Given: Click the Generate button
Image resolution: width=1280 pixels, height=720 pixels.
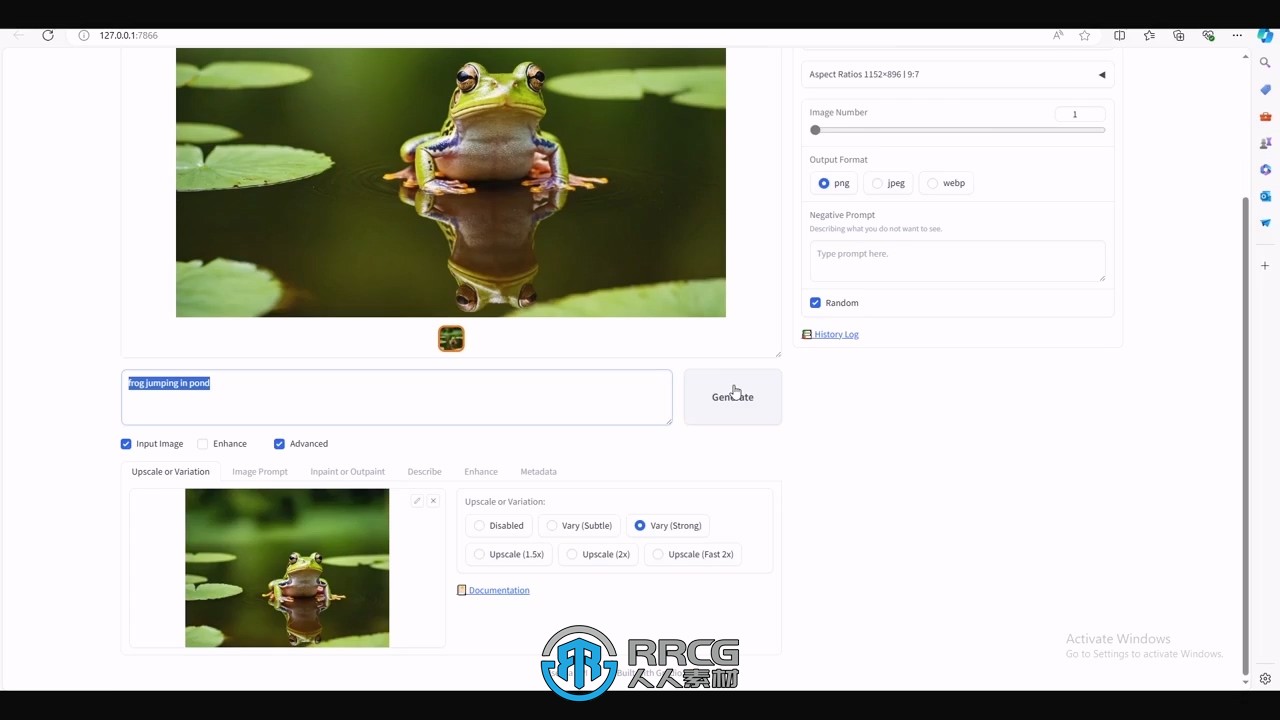Looking at the screenshot, I should pyautogui.click(x=733, y=397).
